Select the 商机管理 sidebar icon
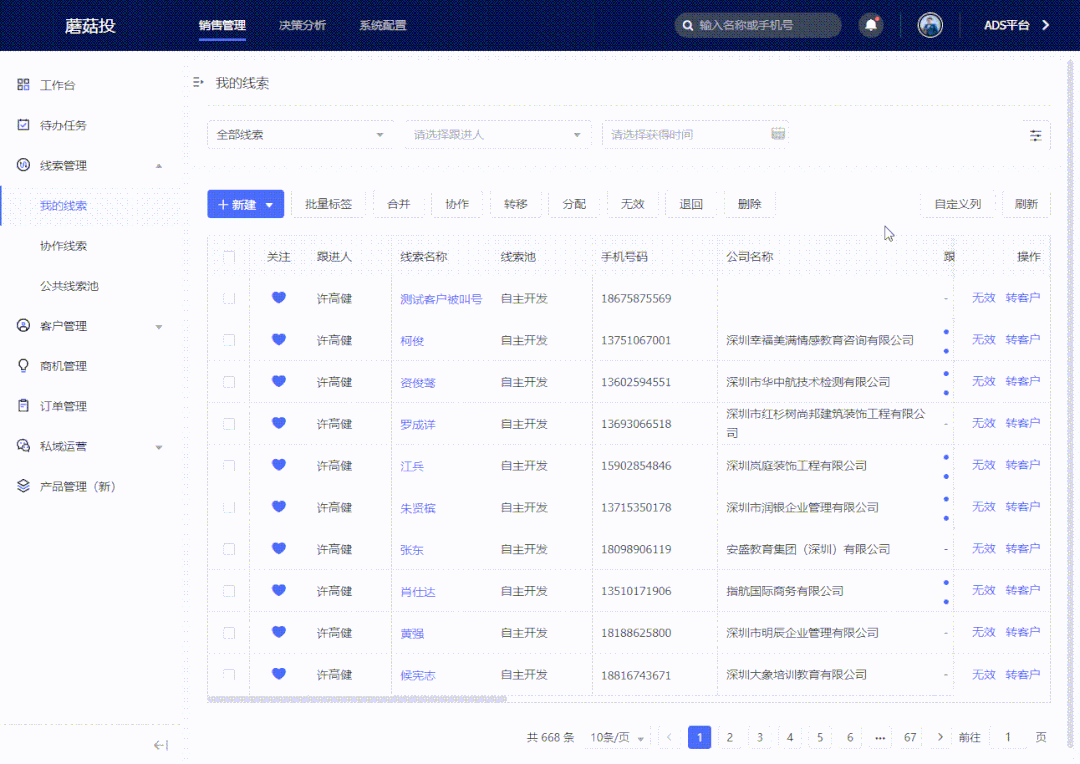This screenshot has height=764, width=1080. pyautogui.click(x=22, y=365)
